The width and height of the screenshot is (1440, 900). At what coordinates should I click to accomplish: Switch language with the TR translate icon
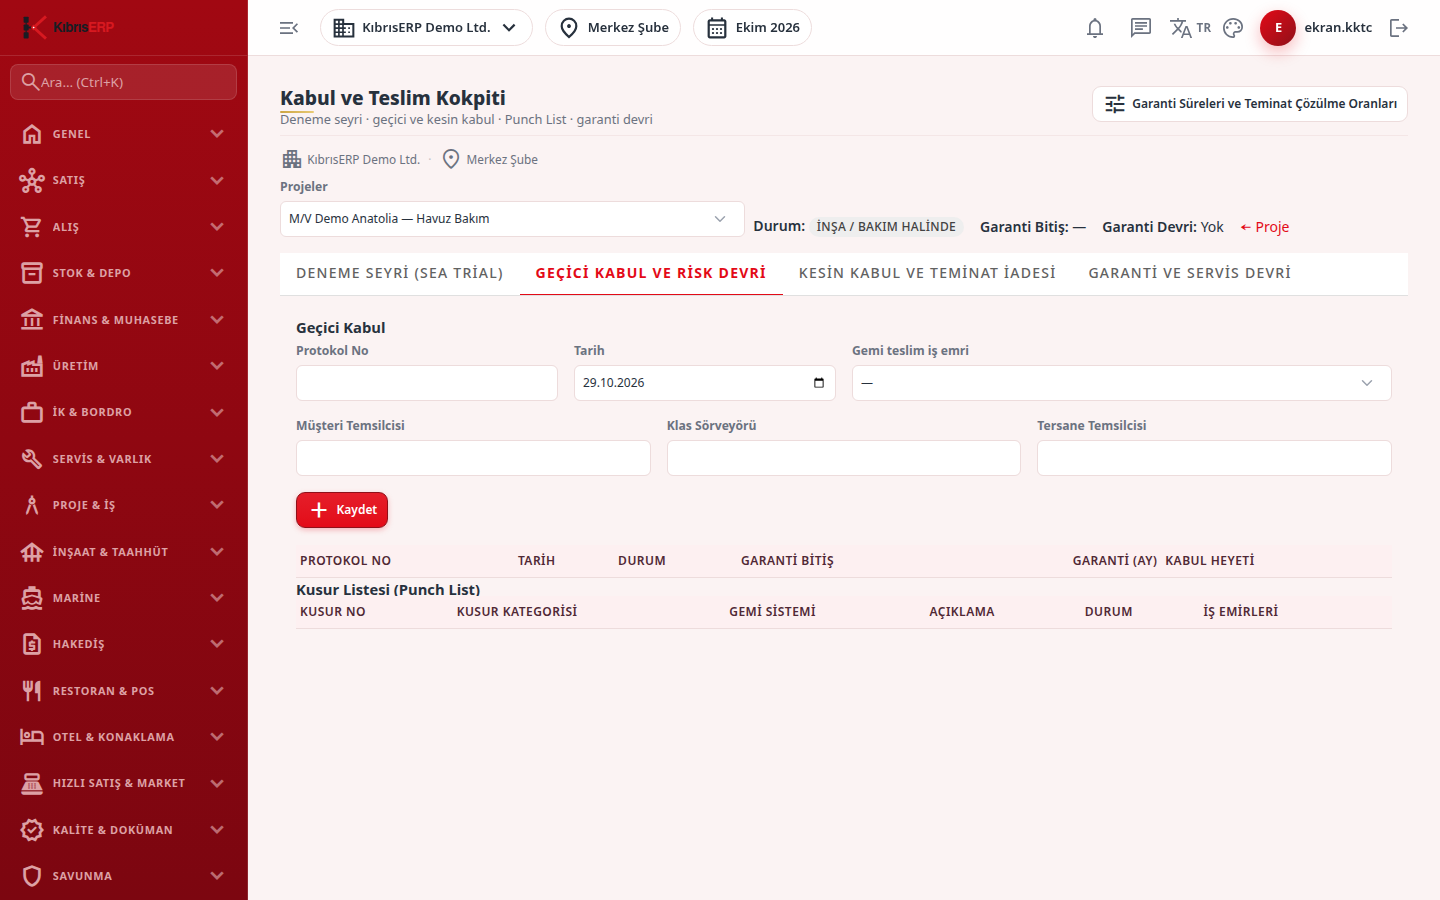coord(1190,28)
